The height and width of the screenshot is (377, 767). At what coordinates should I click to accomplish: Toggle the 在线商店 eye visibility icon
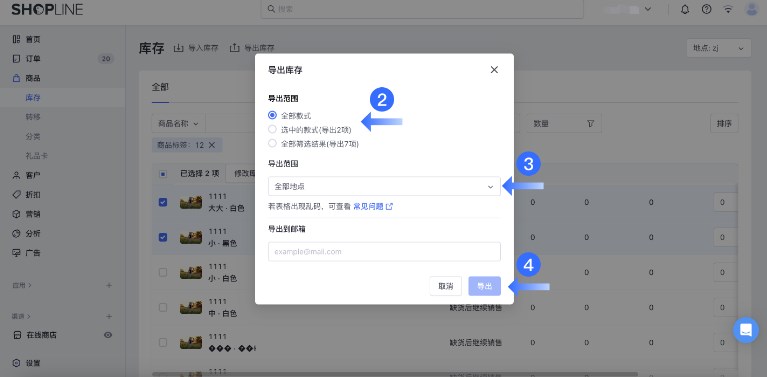tap(108, 335)
